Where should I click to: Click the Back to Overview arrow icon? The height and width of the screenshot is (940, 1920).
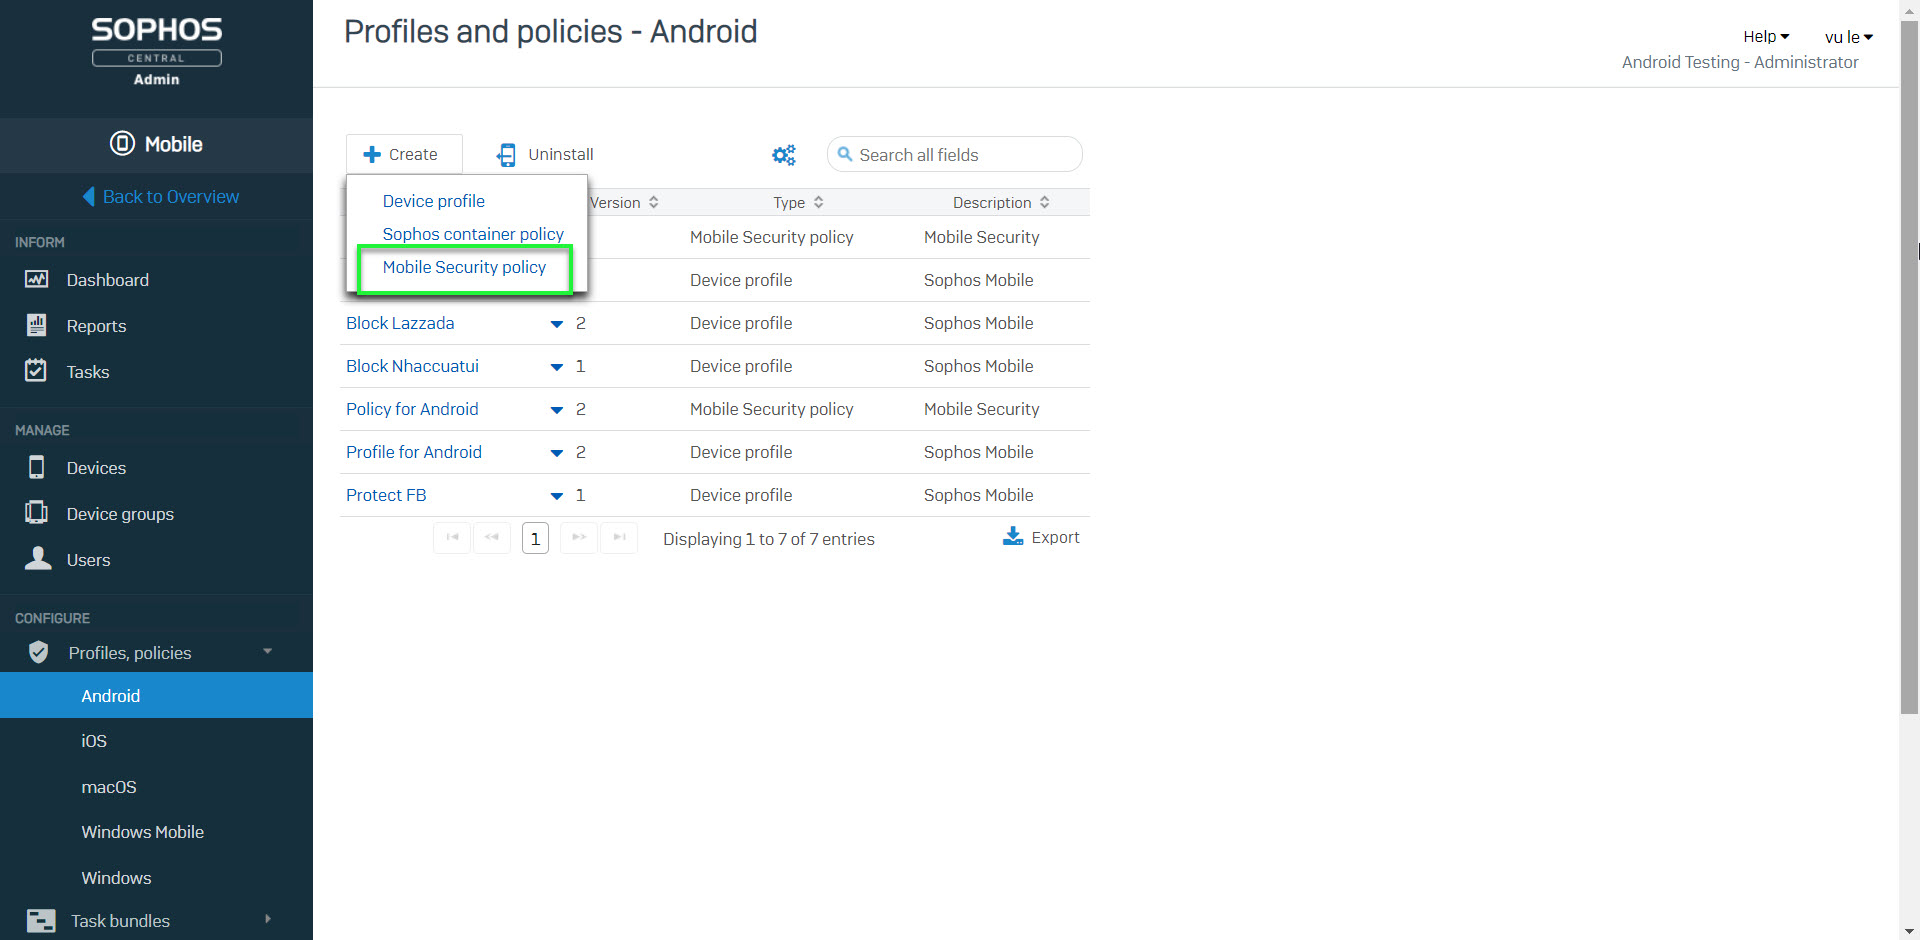tap(89, 196)
